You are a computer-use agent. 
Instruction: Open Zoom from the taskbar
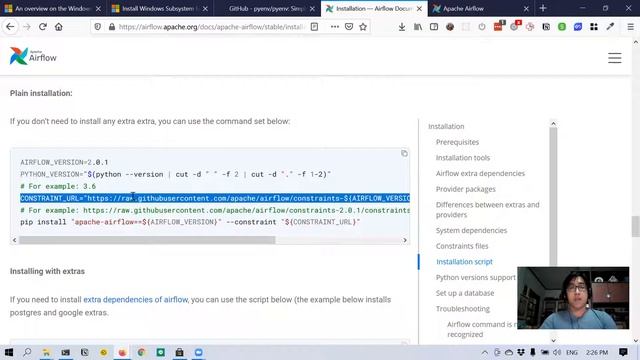tap(198, 352)
